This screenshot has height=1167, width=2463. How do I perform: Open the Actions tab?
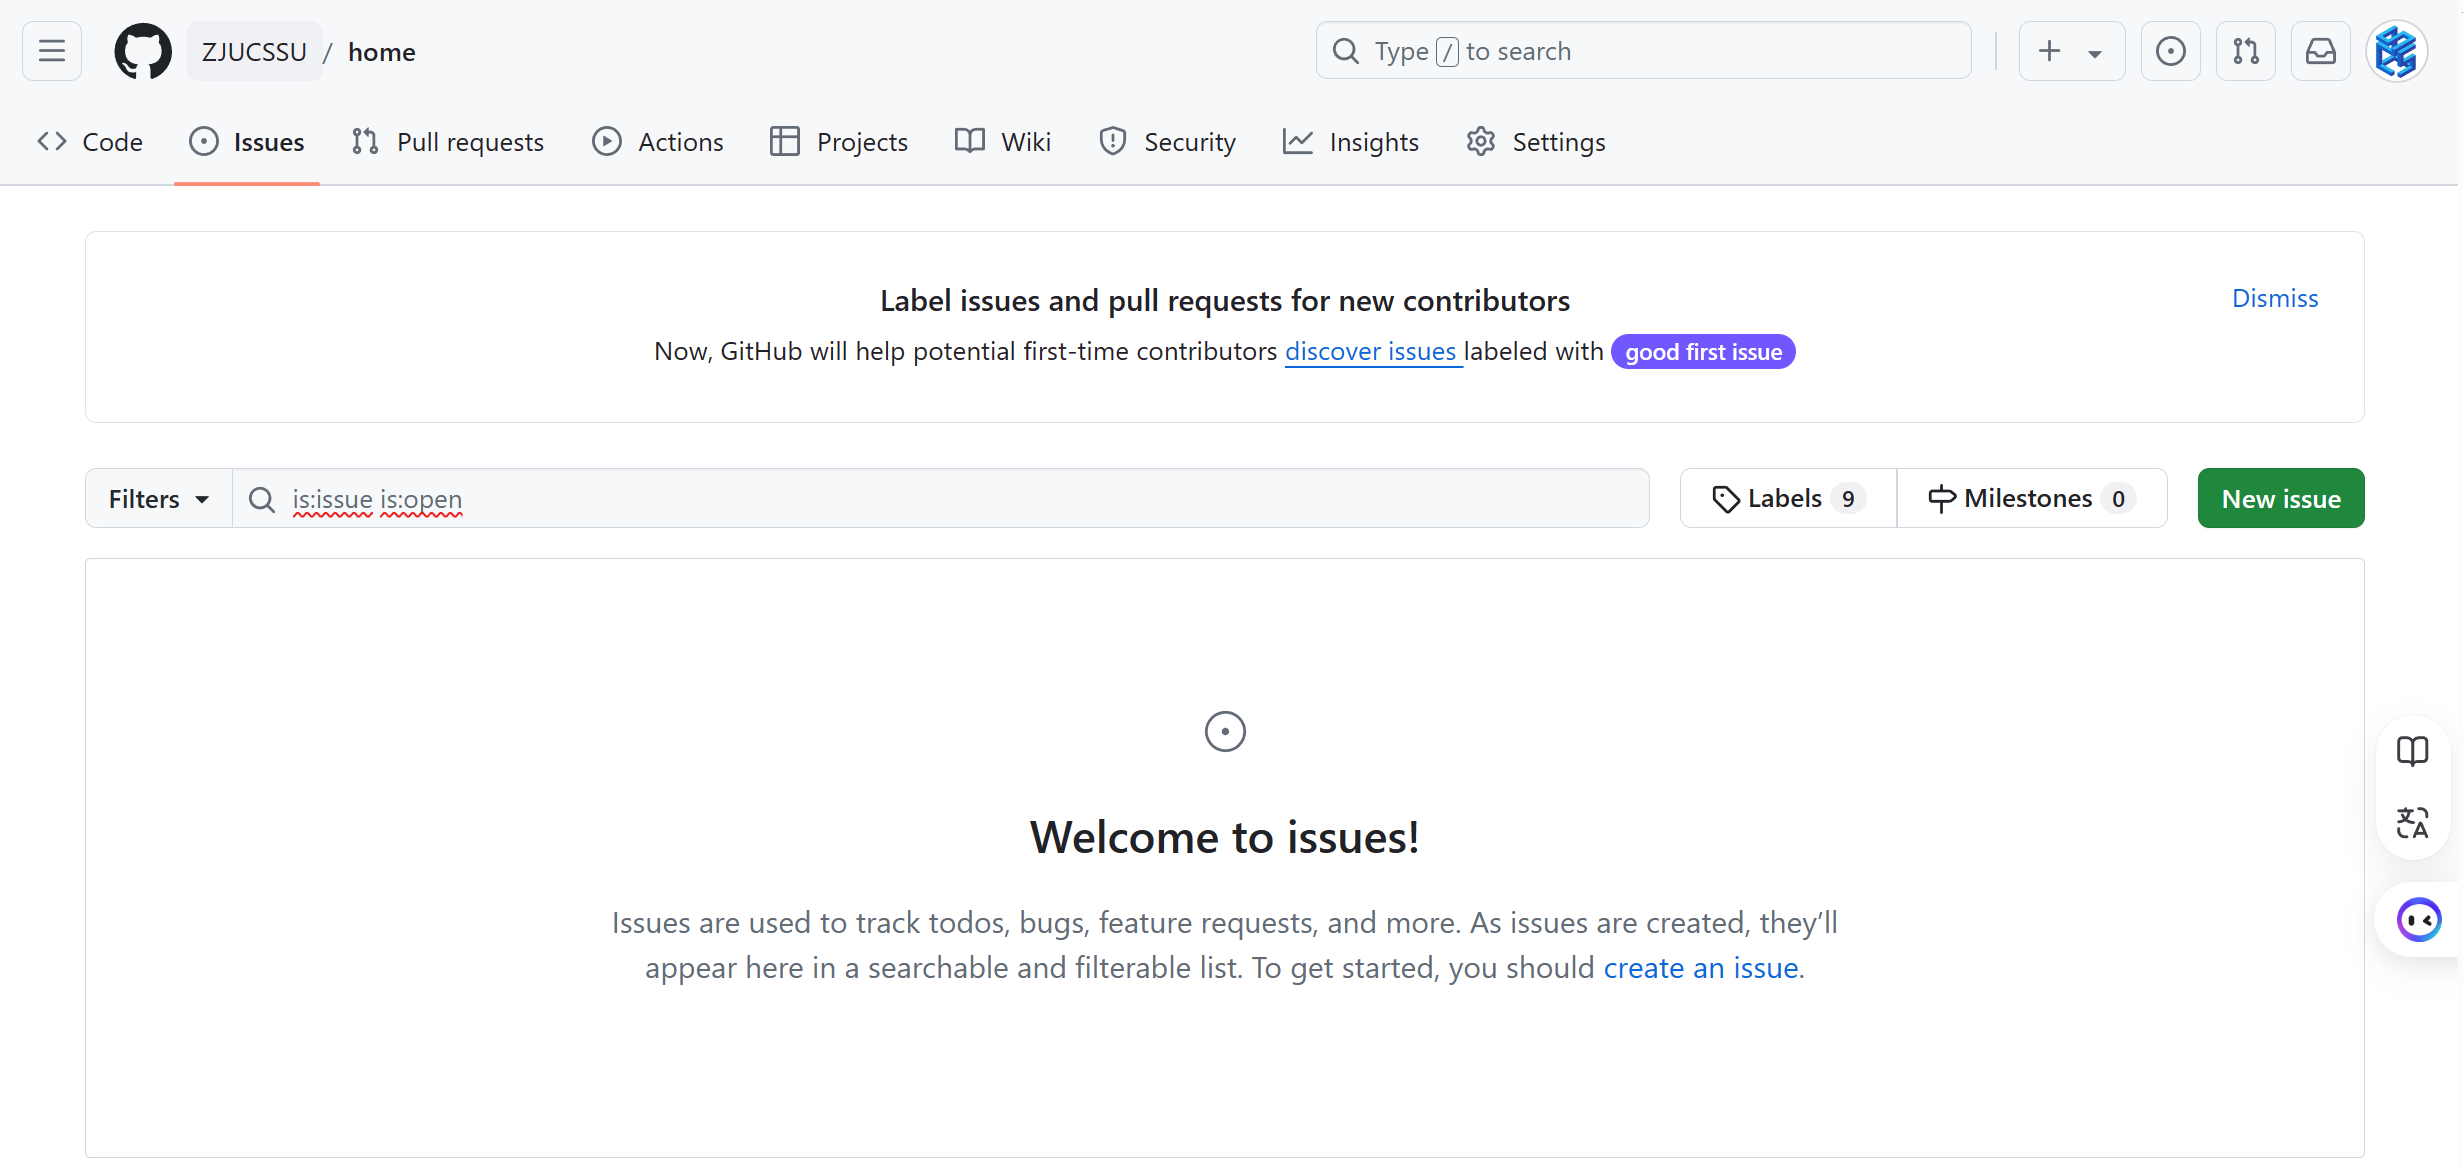(657, 142)
